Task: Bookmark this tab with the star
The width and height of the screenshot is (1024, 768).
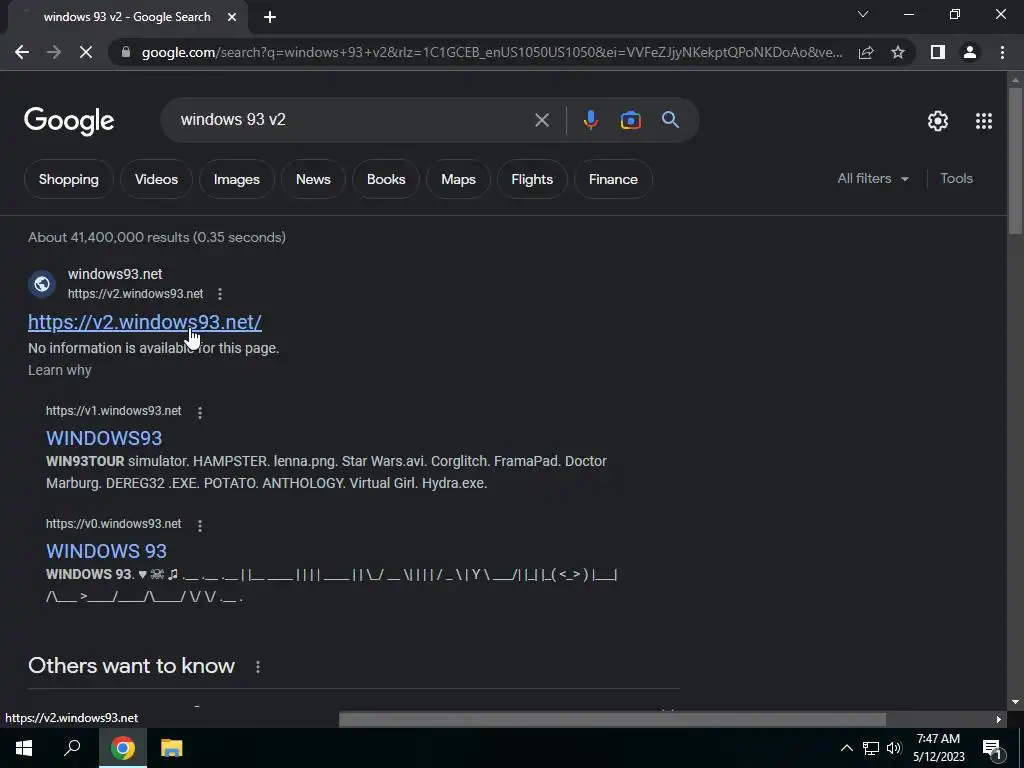Action: tap(898, 52)
